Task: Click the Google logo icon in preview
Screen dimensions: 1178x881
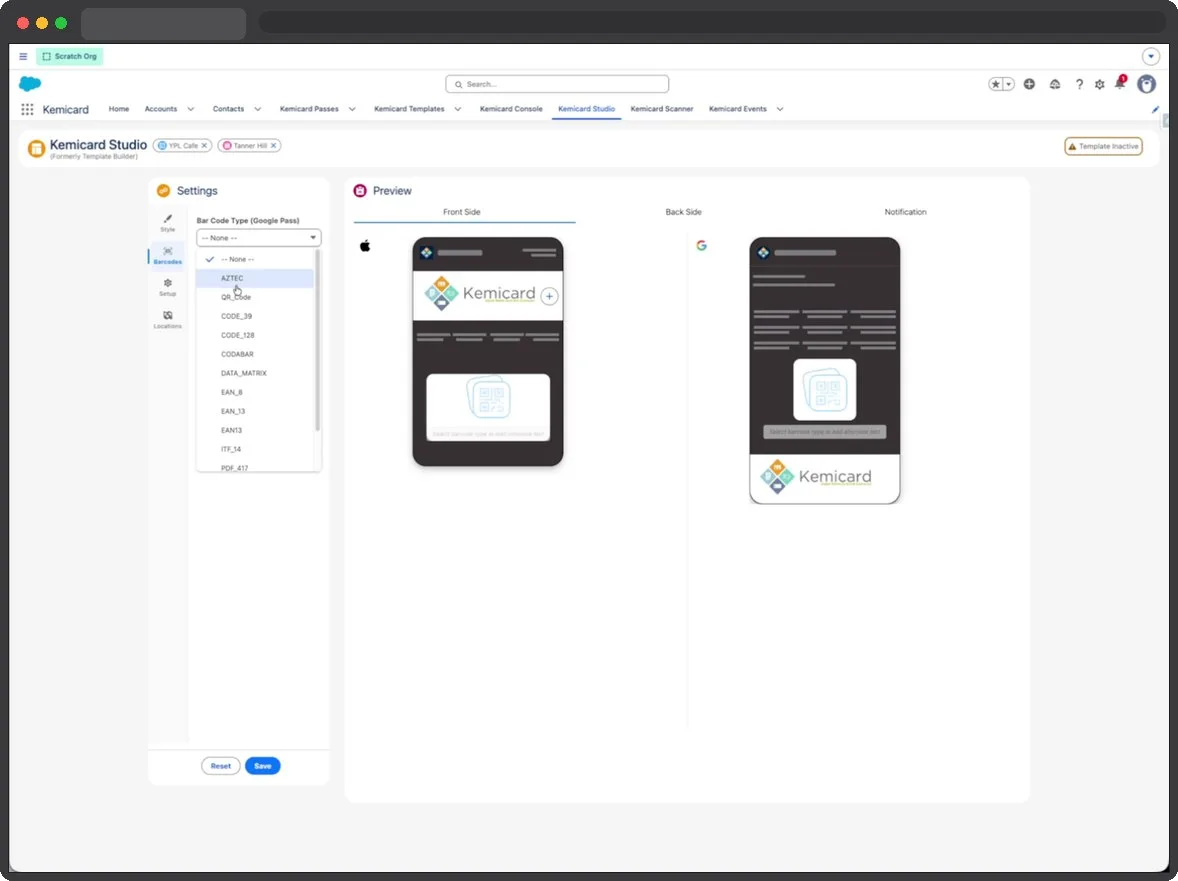Action: point(701,246)
